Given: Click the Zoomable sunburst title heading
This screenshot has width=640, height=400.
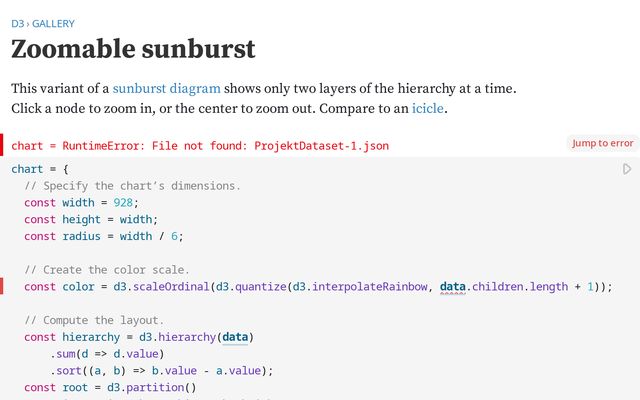Looking at the screenshot, I should pos(133,49).
